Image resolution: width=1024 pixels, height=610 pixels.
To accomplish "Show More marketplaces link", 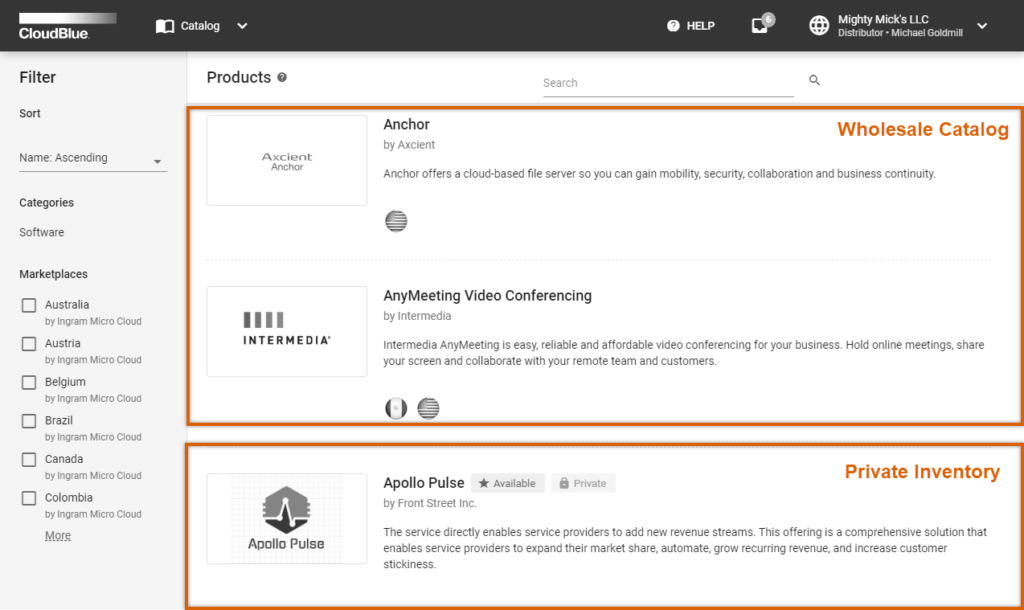I will (58, 536).
